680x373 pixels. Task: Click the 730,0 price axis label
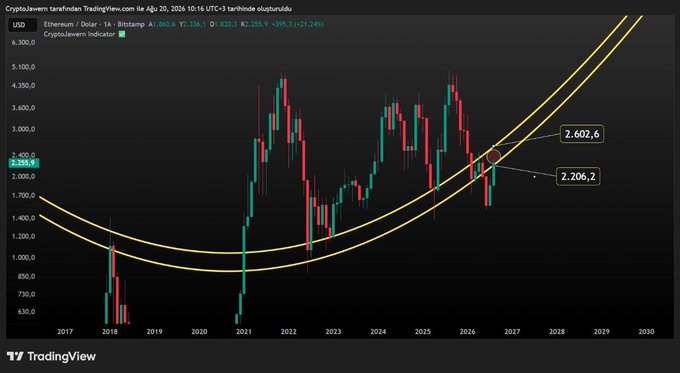pos(27,294)
